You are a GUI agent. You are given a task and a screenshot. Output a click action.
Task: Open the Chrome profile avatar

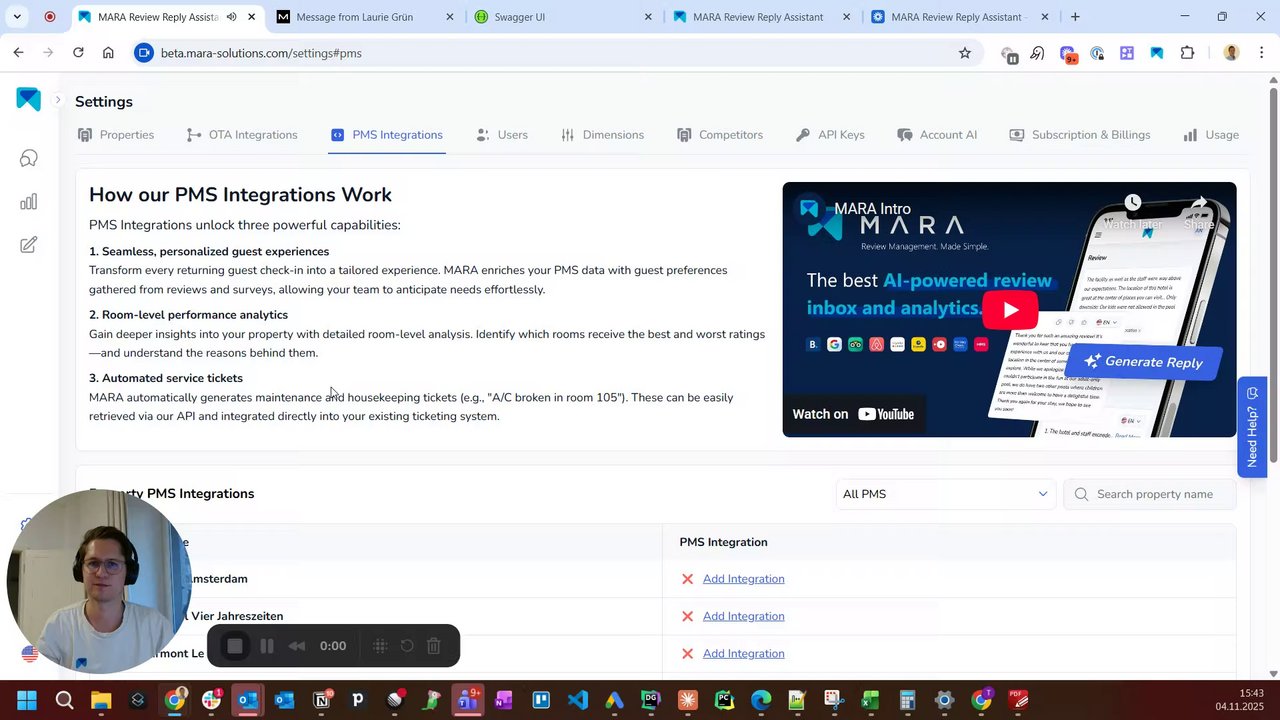pos(1231,53)
